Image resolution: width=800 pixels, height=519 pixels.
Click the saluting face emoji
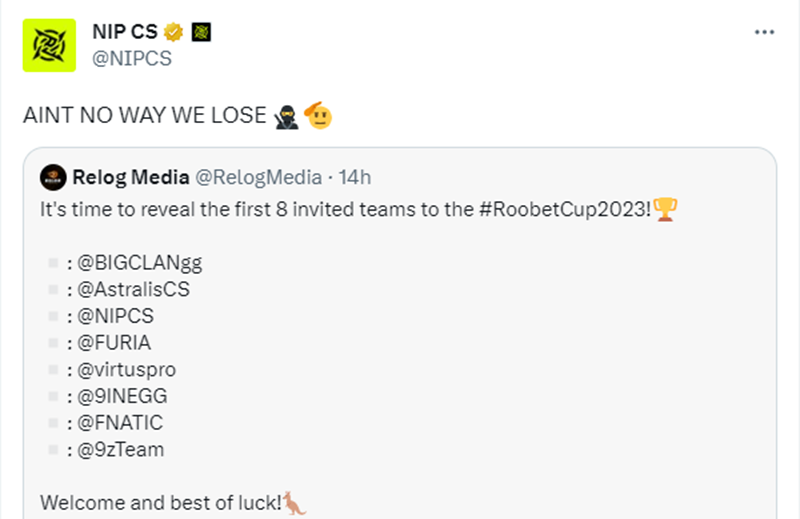pyautogui.click(x=318, y=115)
